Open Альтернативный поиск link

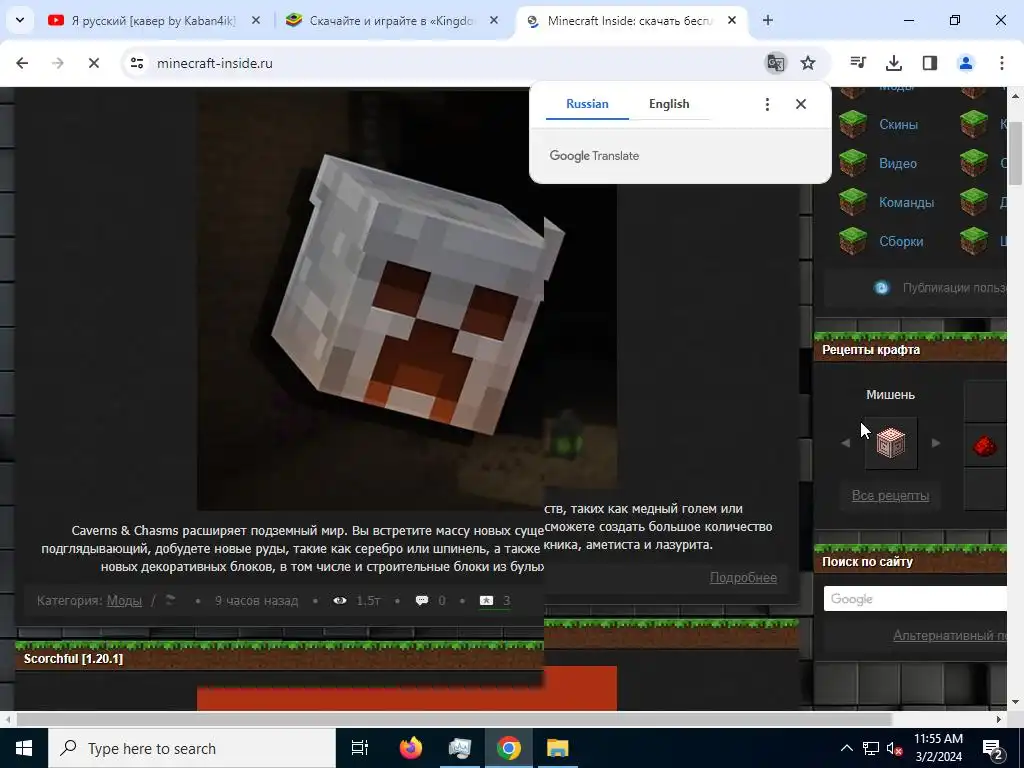coord(950,635)
